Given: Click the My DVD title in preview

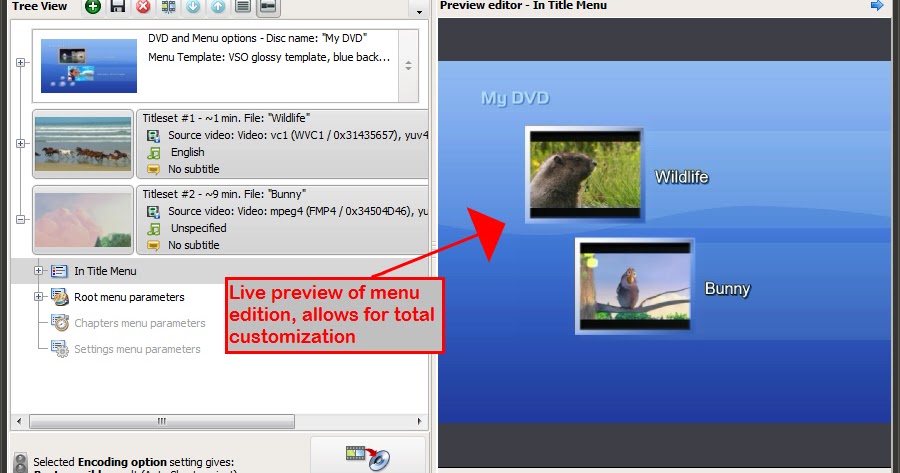Looking at the screenshot, I should 515,98.
